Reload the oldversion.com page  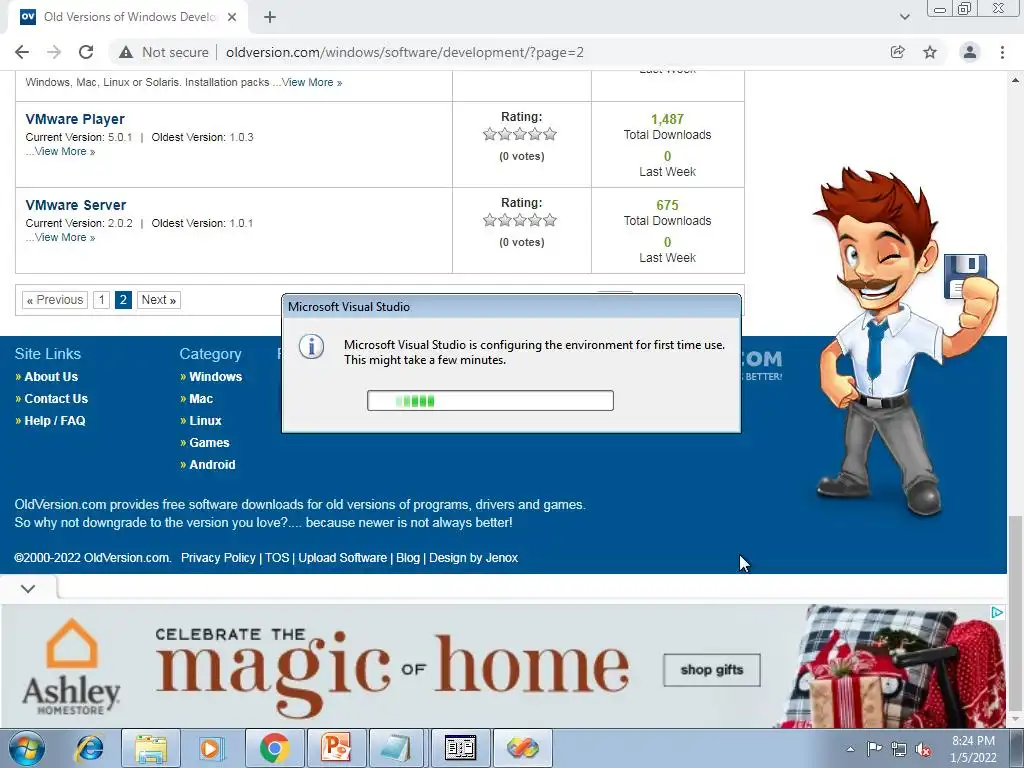click(x=86, y=52)
